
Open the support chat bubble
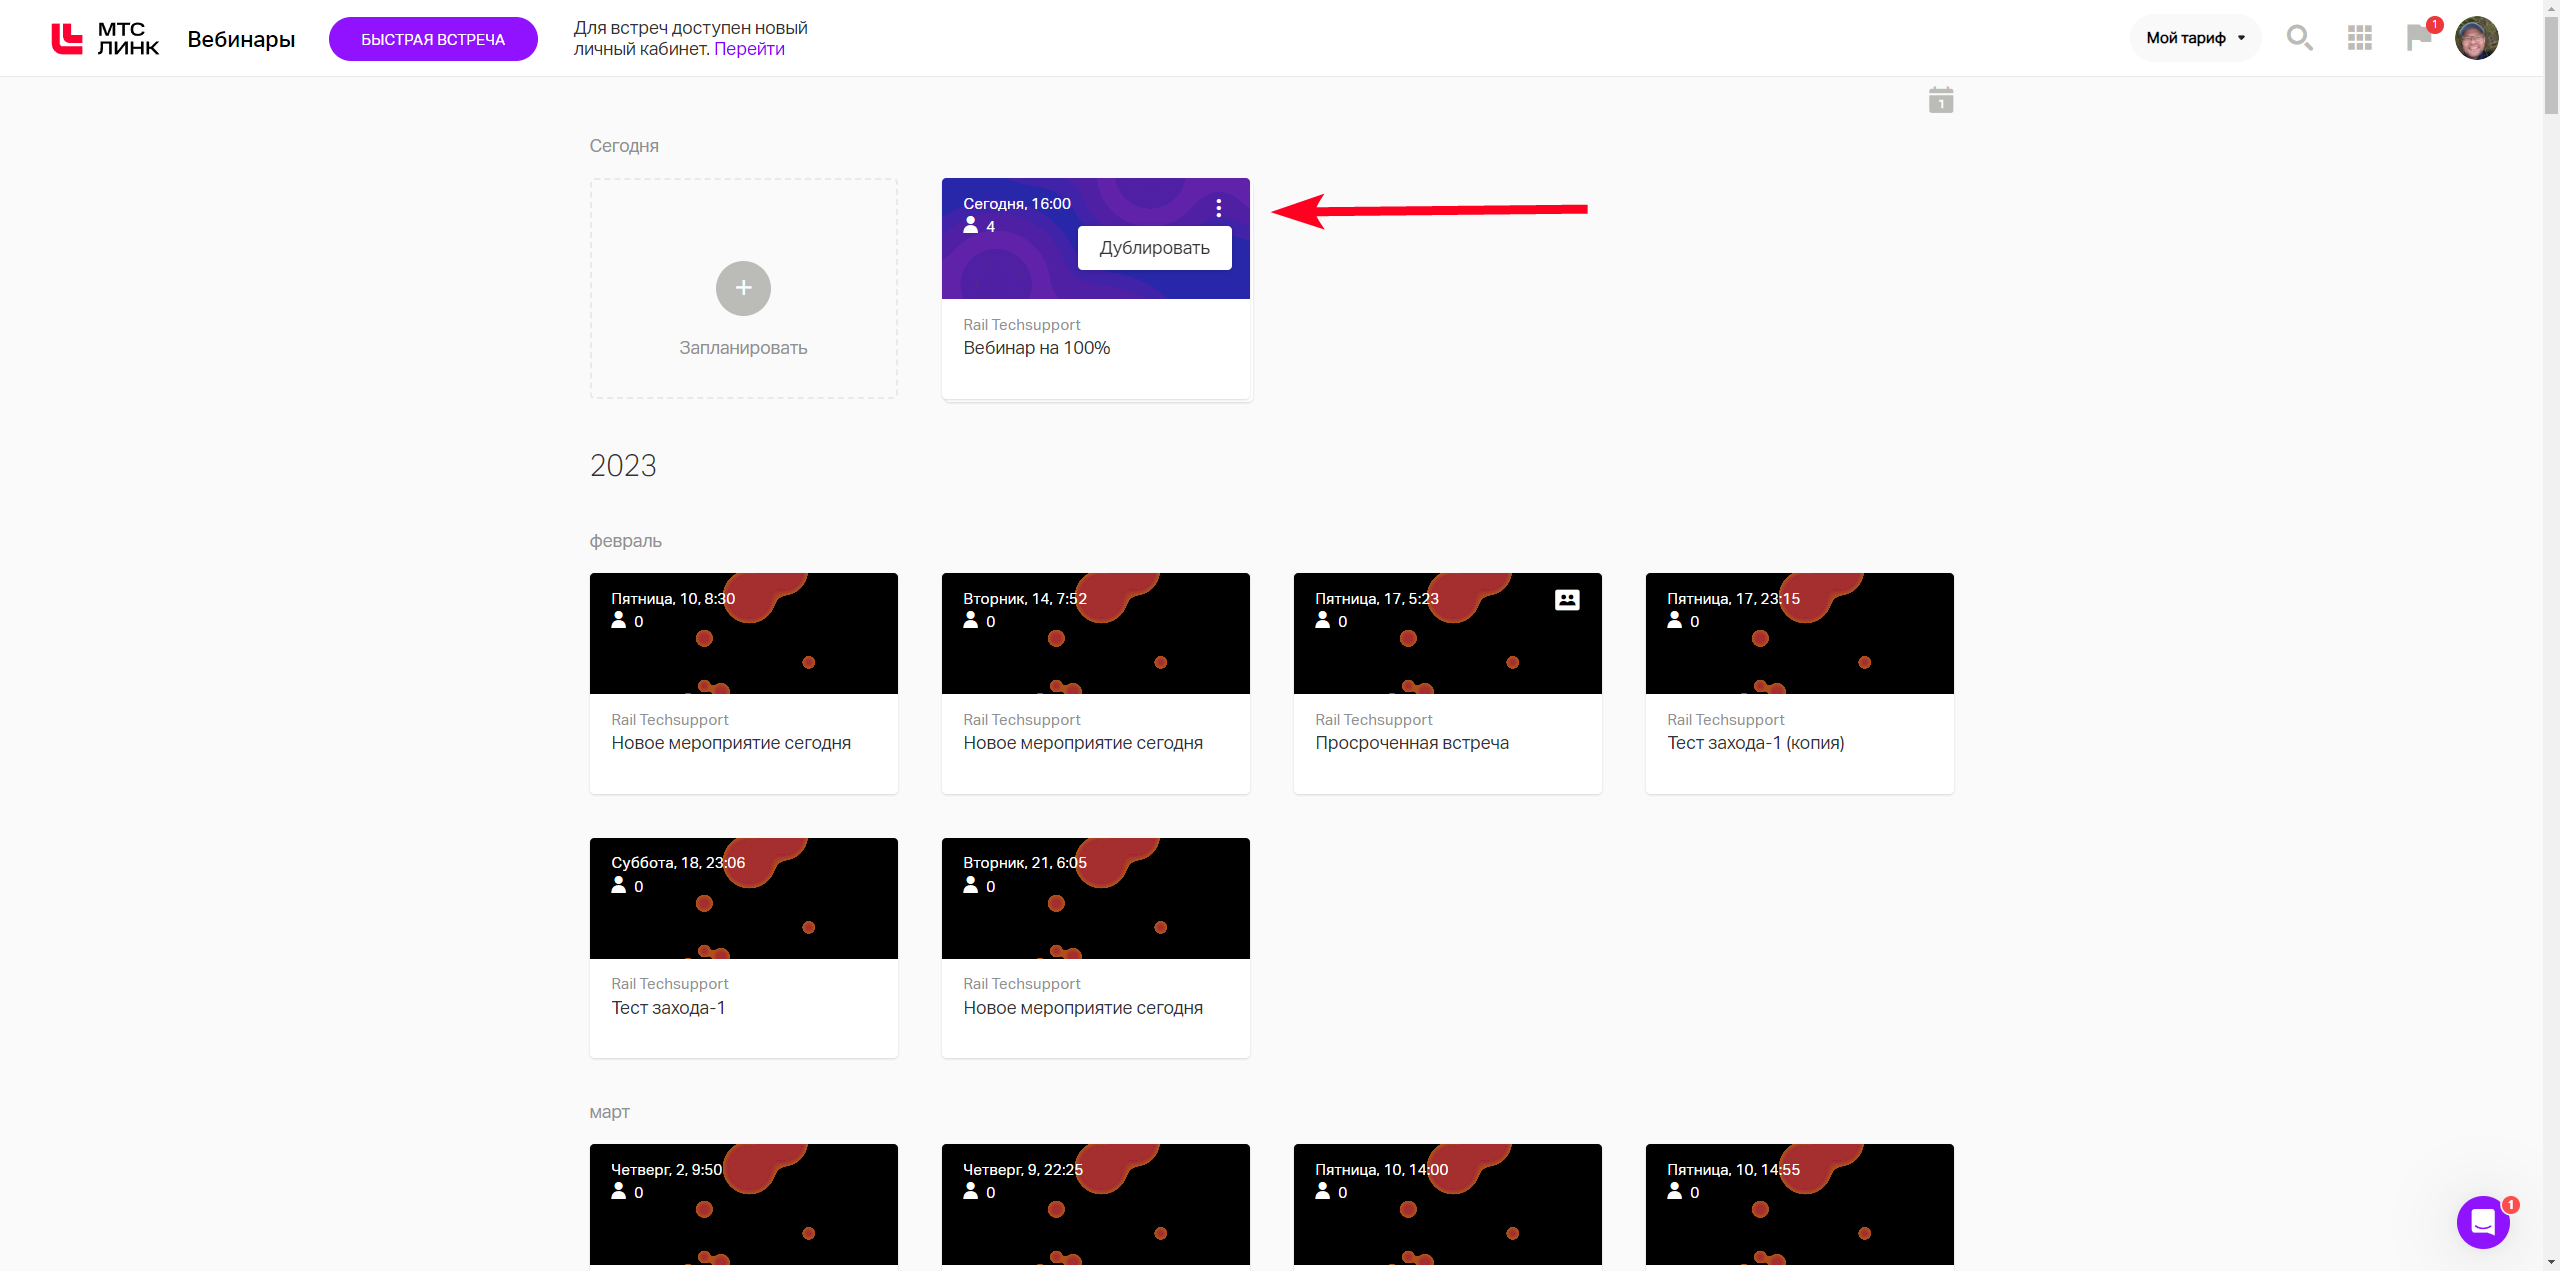[x=2484, y=1222]
